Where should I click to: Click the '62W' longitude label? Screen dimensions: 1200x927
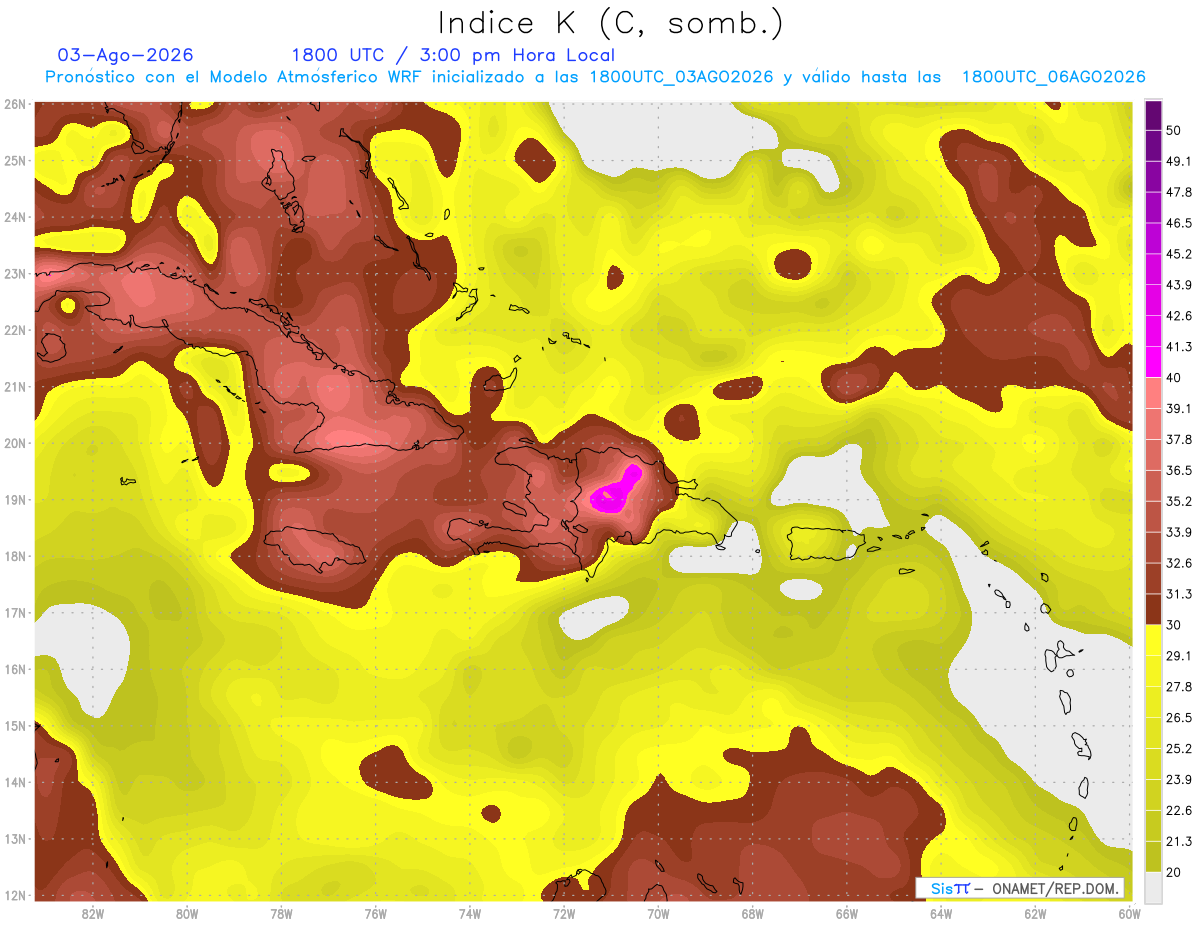click(x=1036, y=913)
